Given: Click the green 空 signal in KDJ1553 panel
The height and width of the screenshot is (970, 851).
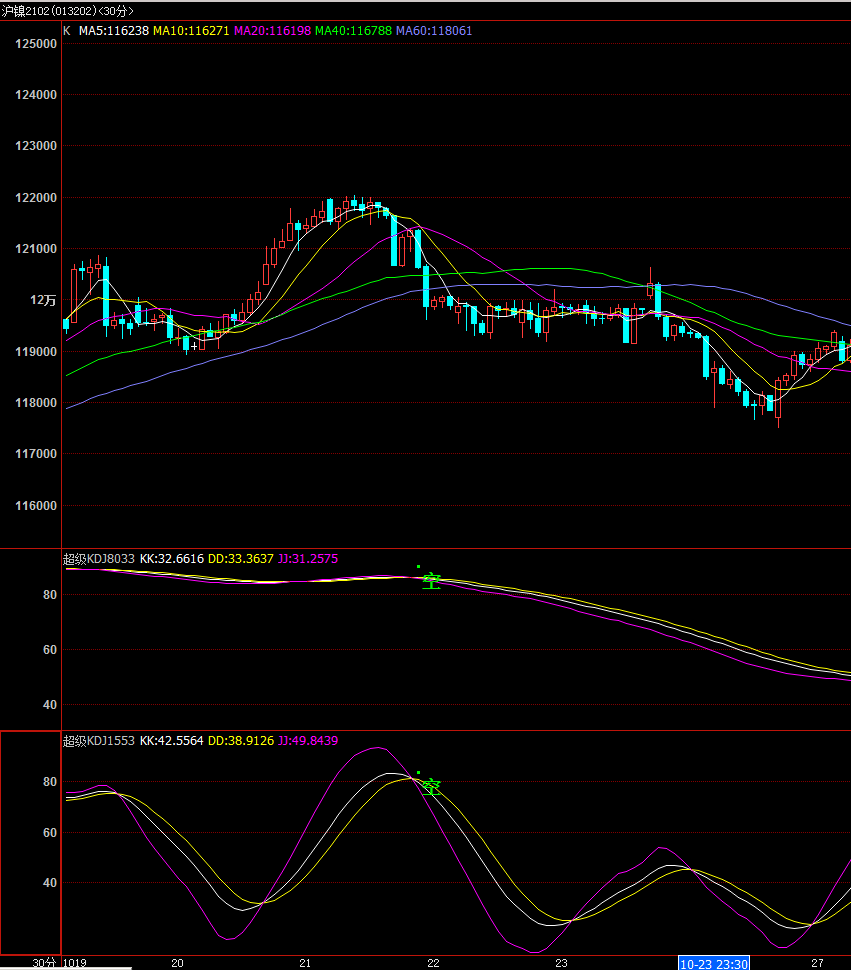Looking at the screenshot, I should tap(431, 788).
